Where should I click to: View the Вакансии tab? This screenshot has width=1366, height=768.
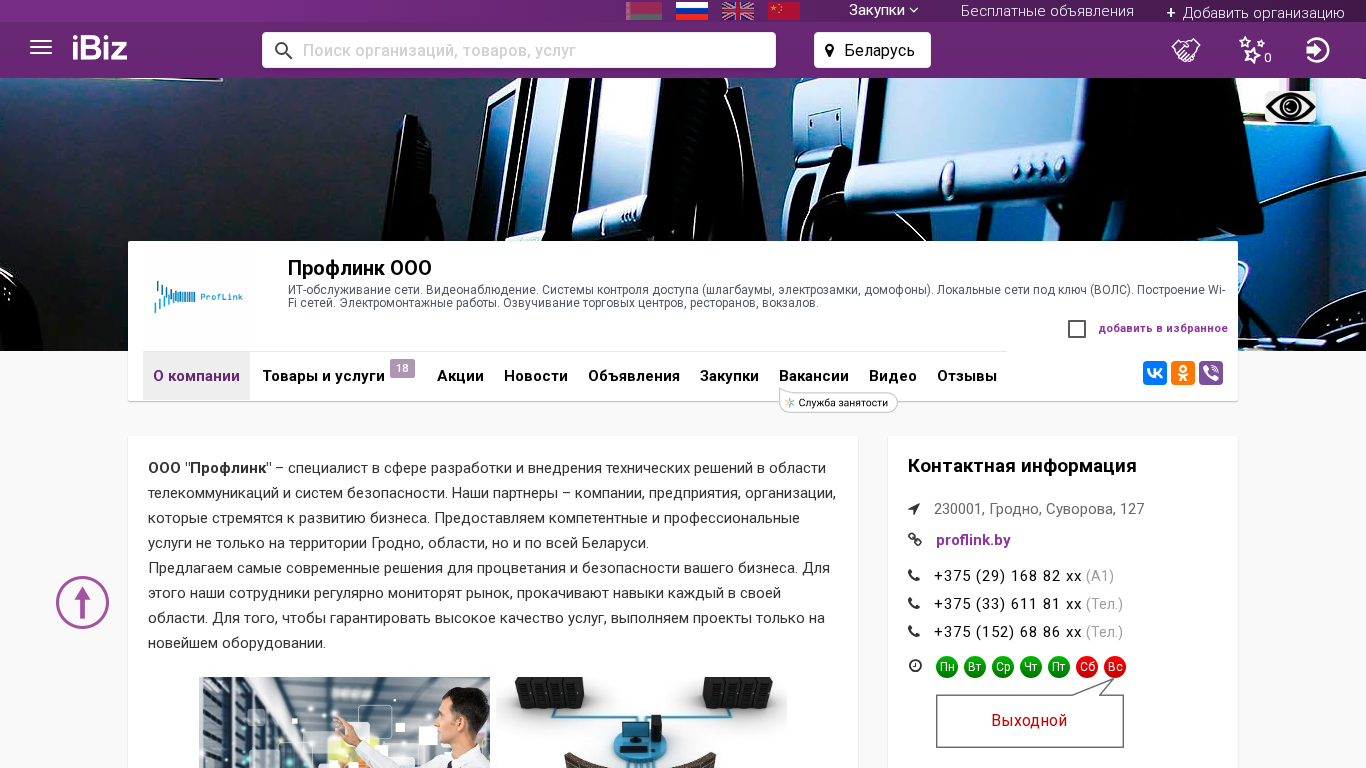tap(814, 376)
